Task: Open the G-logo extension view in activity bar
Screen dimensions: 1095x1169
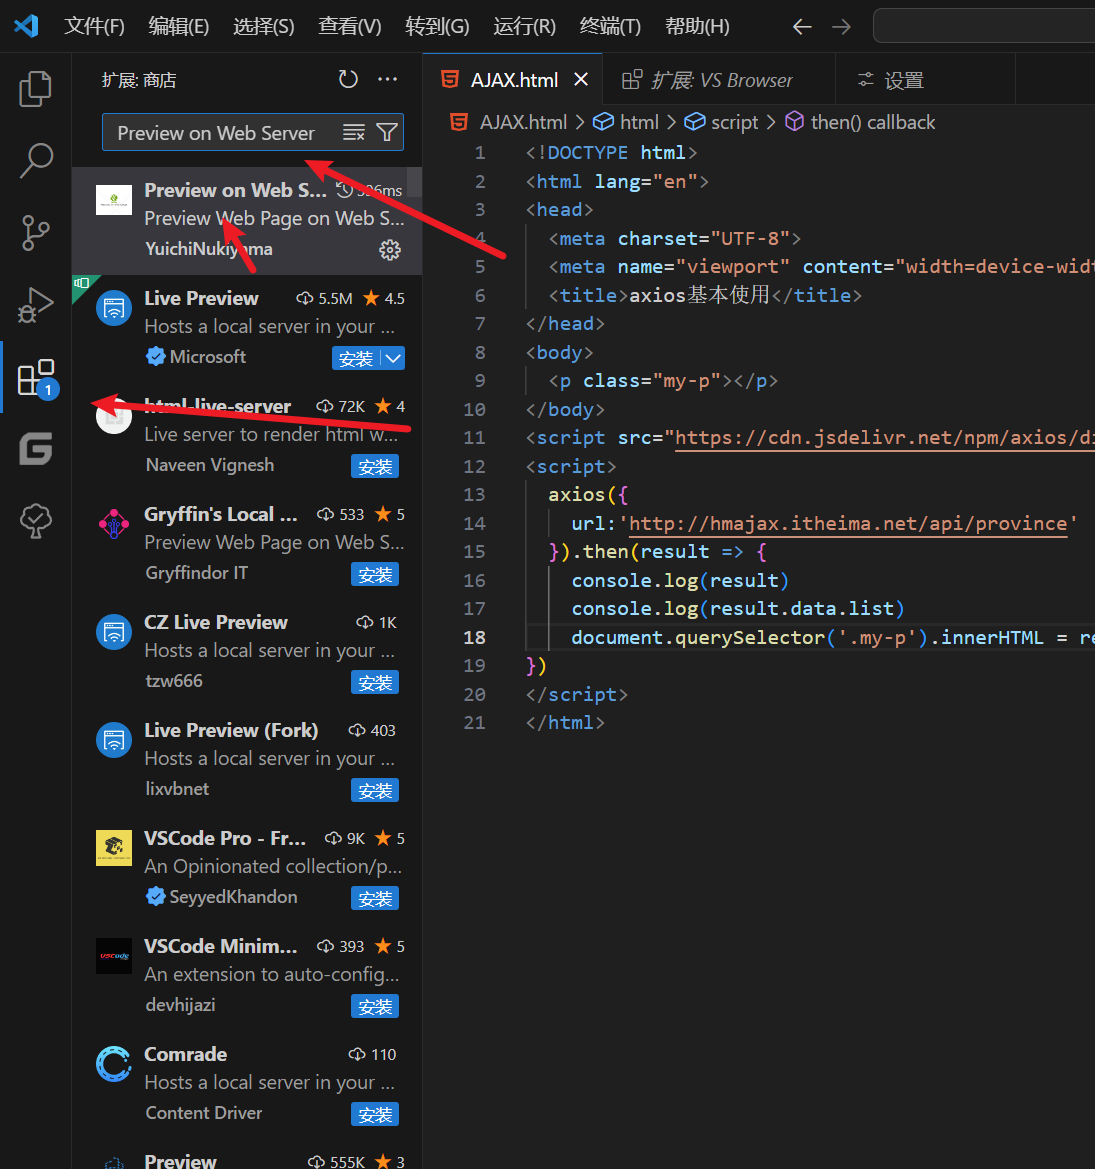Action: pos(35,449)
